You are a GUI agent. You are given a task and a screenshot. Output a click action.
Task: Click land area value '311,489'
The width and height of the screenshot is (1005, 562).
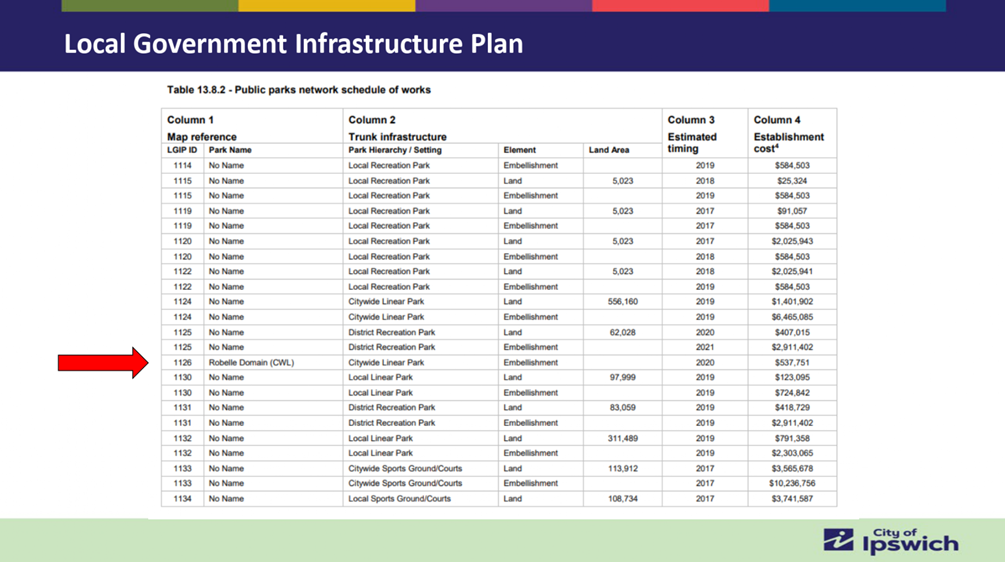[x=623, y=438]
